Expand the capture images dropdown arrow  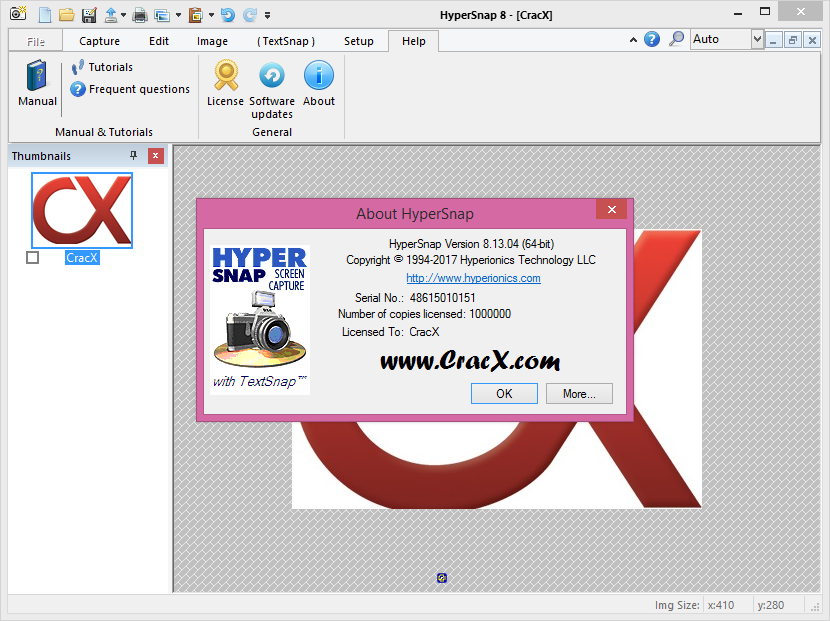coord(178,15)
